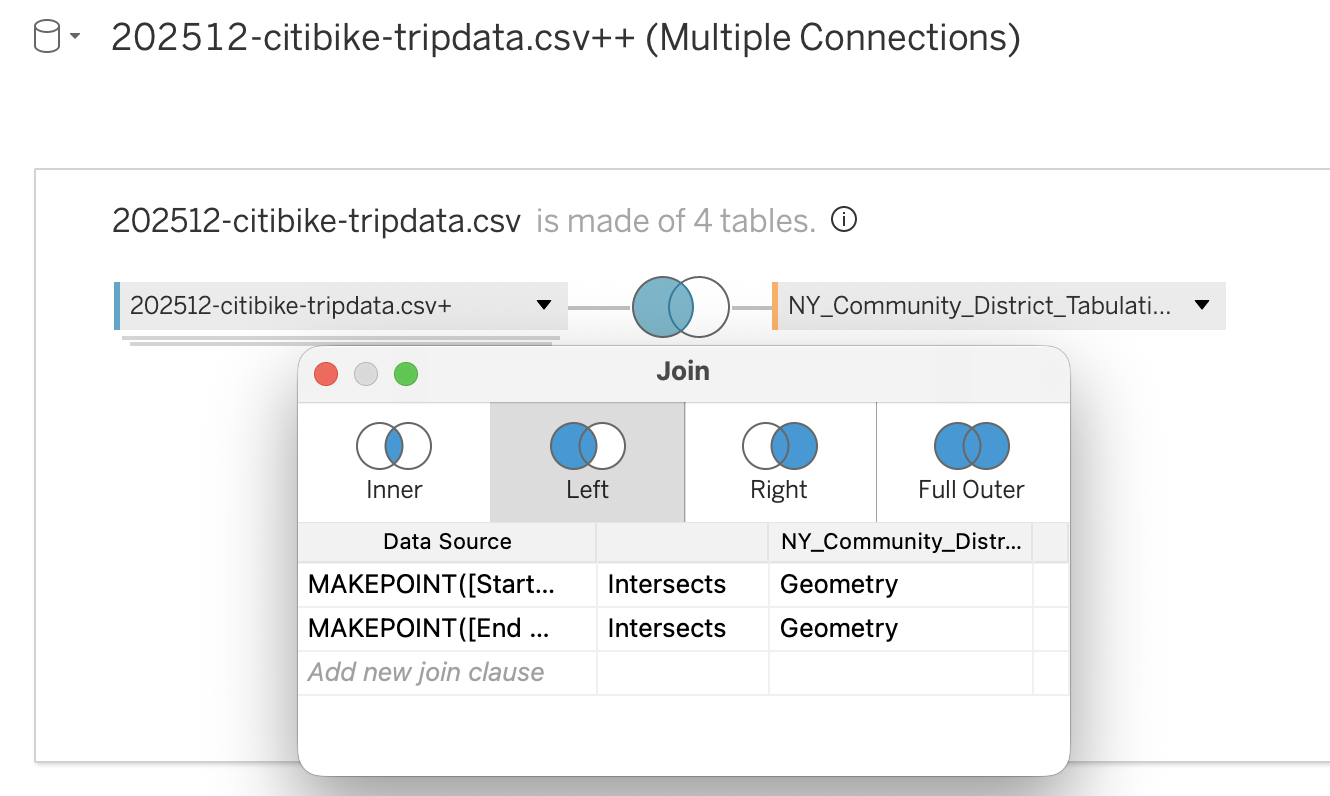Select the Inner join type
Image resolution: width=1330 pixels, height=796 pixels.
(394, 462)
